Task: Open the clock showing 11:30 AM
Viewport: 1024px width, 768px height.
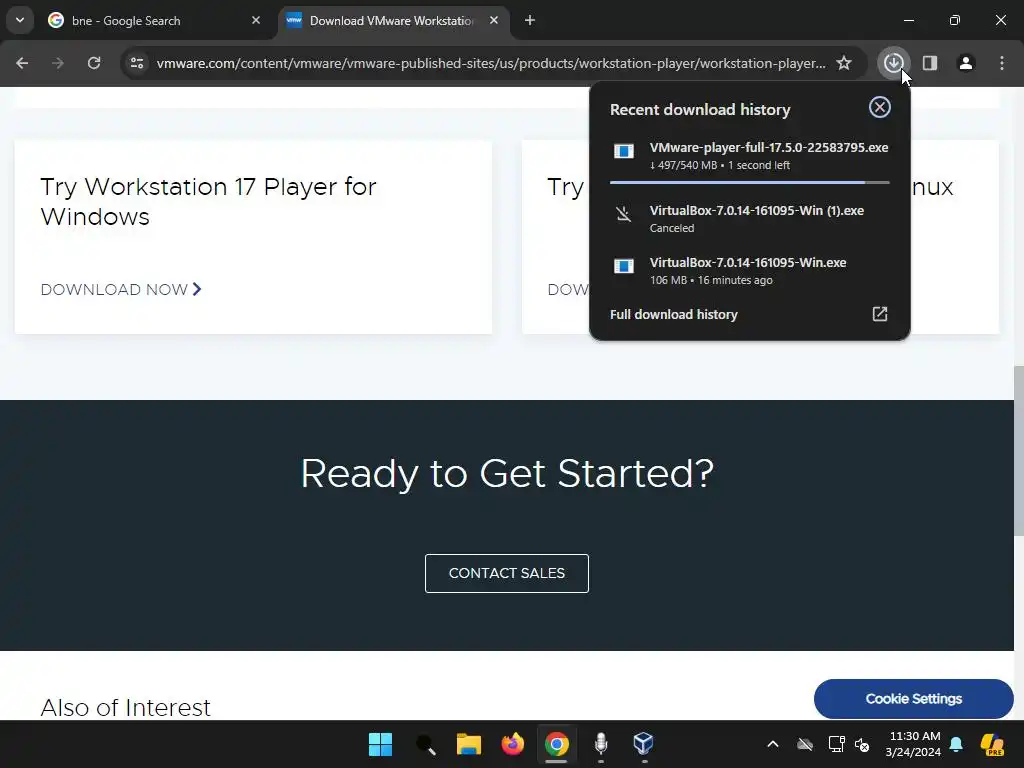Action: (913, 744)
